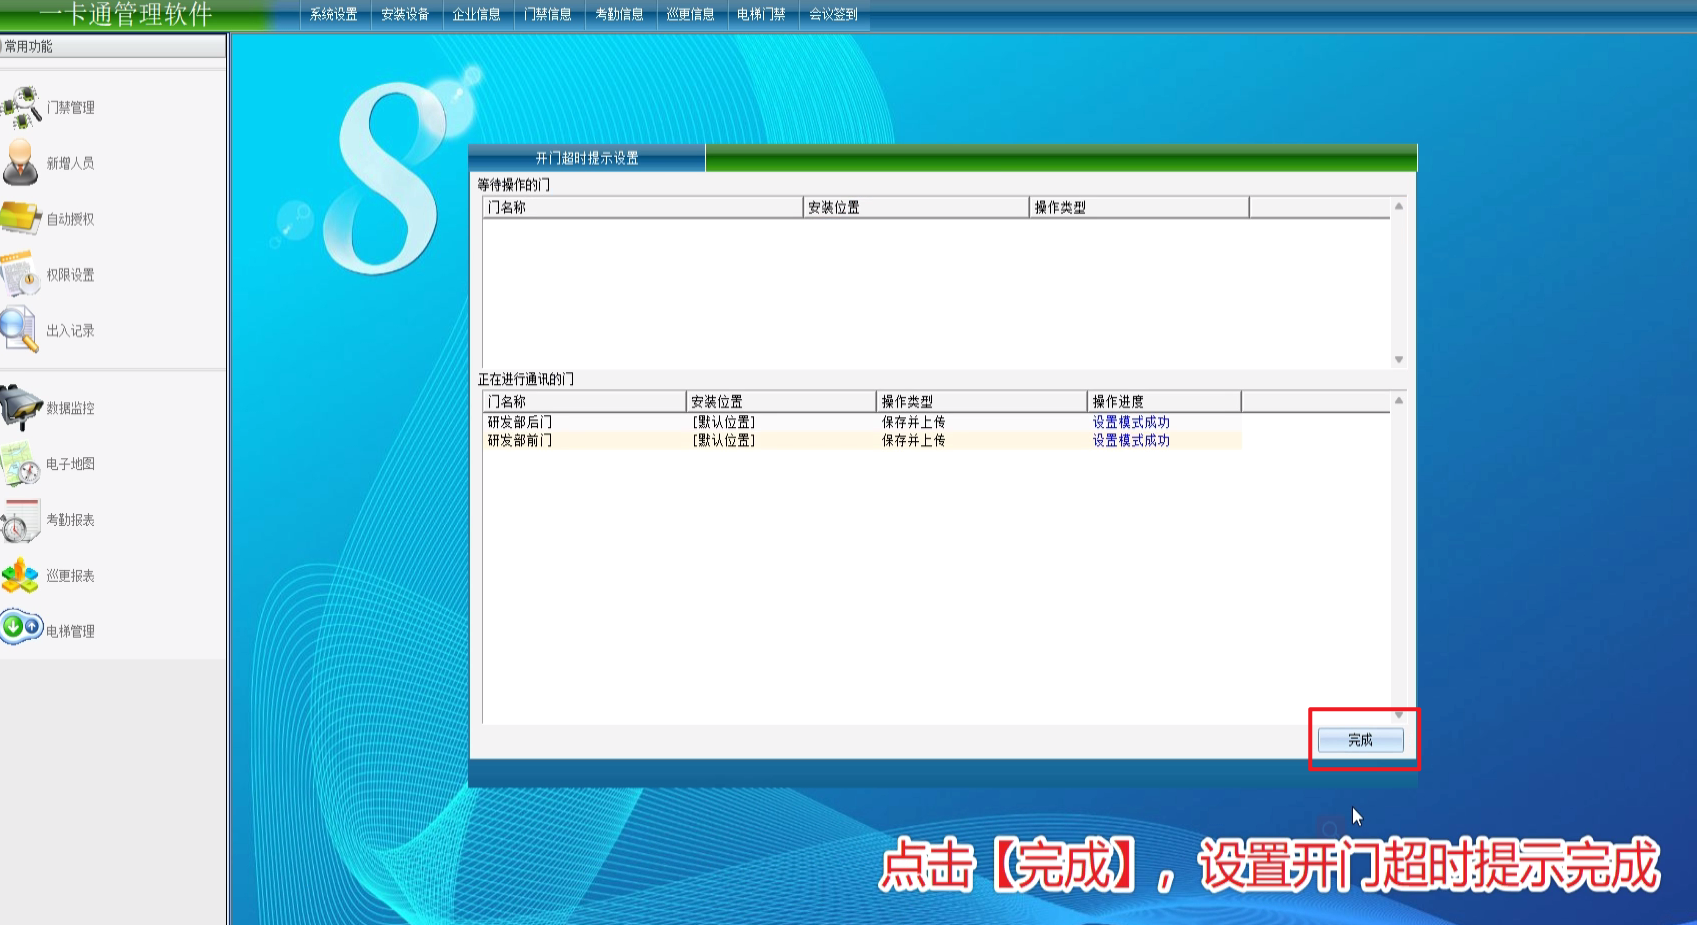Open the 考勤信息 menu
The height and width of the screenshot is (925, 1697).
619,14
